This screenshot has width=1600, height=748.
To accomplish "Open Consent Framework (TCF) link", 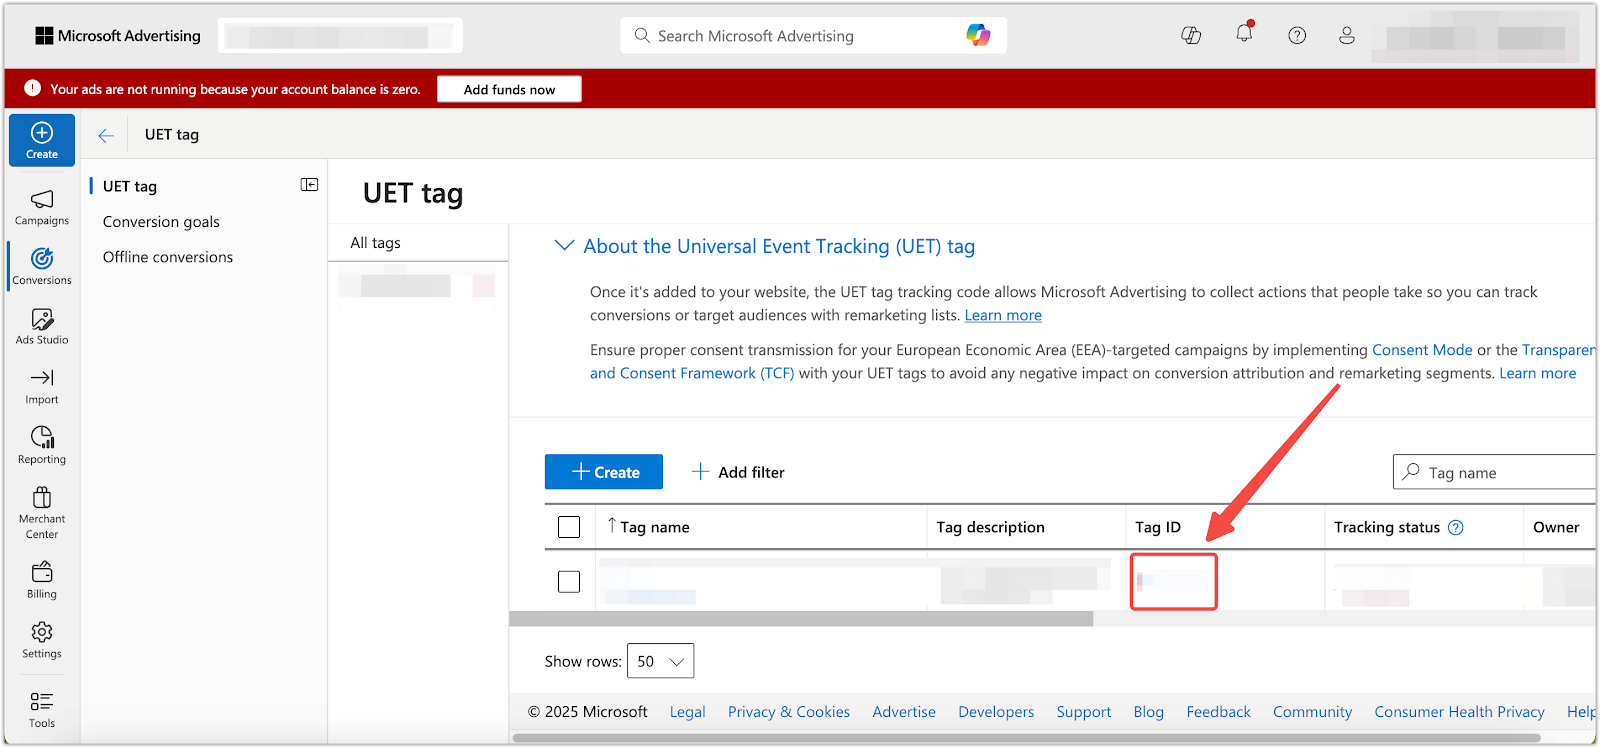I will point(692,373).
